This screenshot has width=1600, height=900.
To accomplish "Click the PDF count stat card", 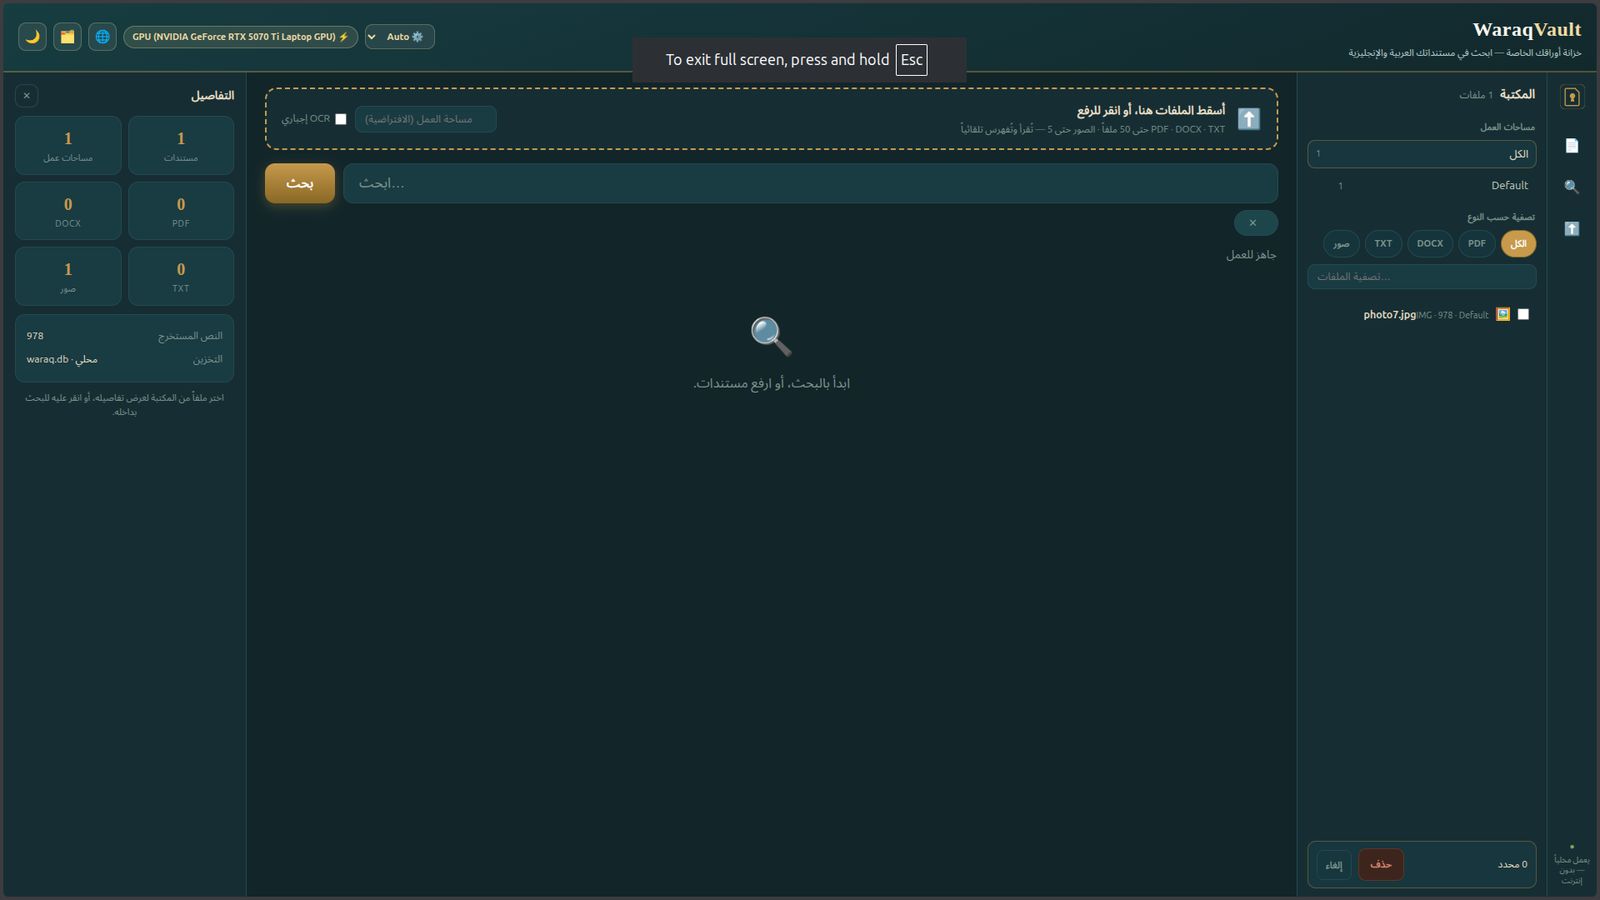I will coord(181,211).
